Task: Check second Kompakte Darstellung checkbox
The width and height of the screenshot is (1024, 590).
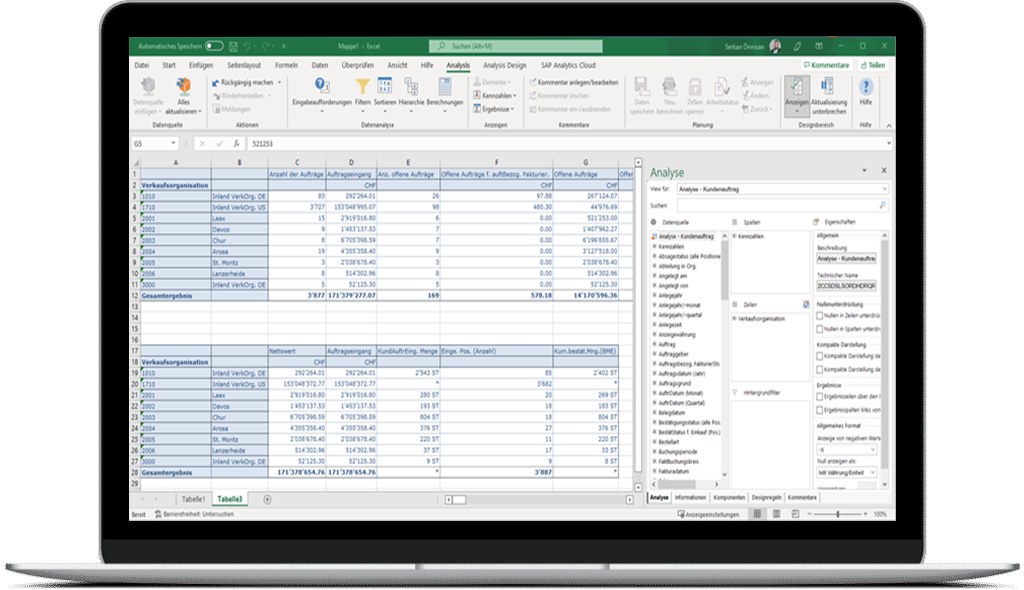Action: [x=820, y=370]
